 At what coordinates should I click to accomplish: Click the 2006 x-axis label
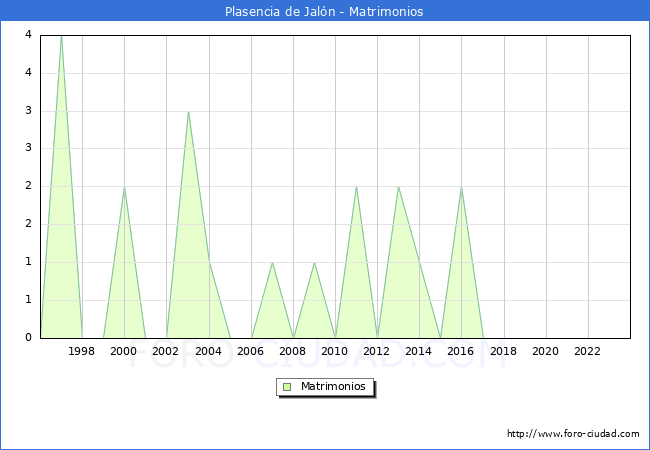click(250, 351)
